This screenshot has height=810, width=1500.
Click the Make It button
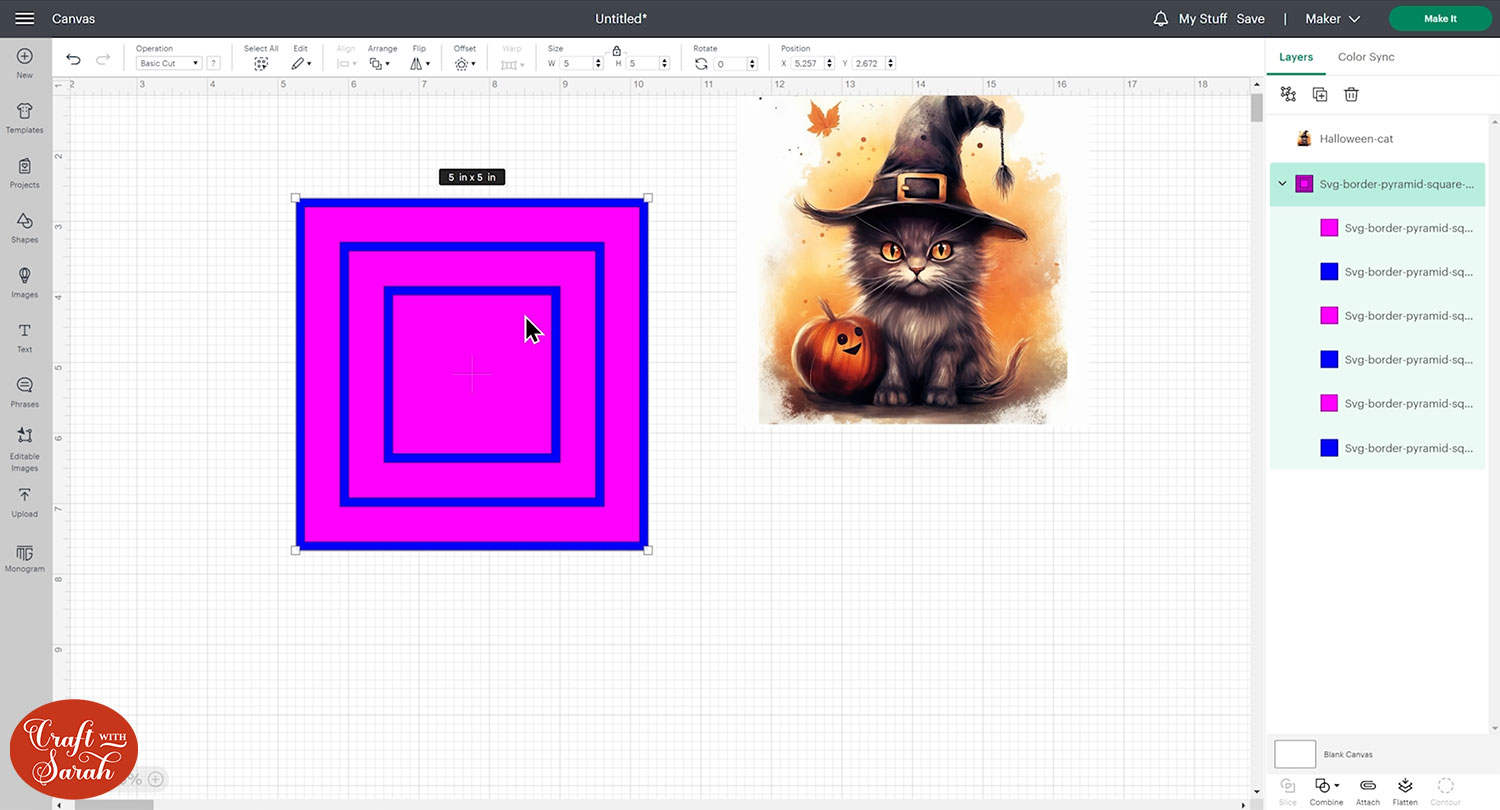click(1440, 19)
